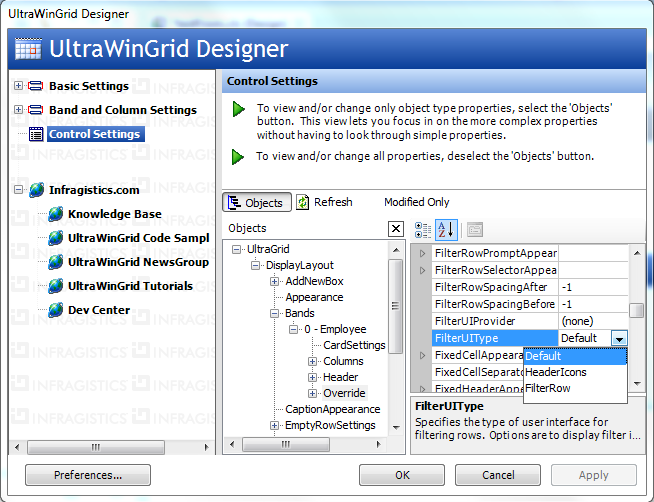
Task: Toggle the Objects button
Action: point(257,202)
